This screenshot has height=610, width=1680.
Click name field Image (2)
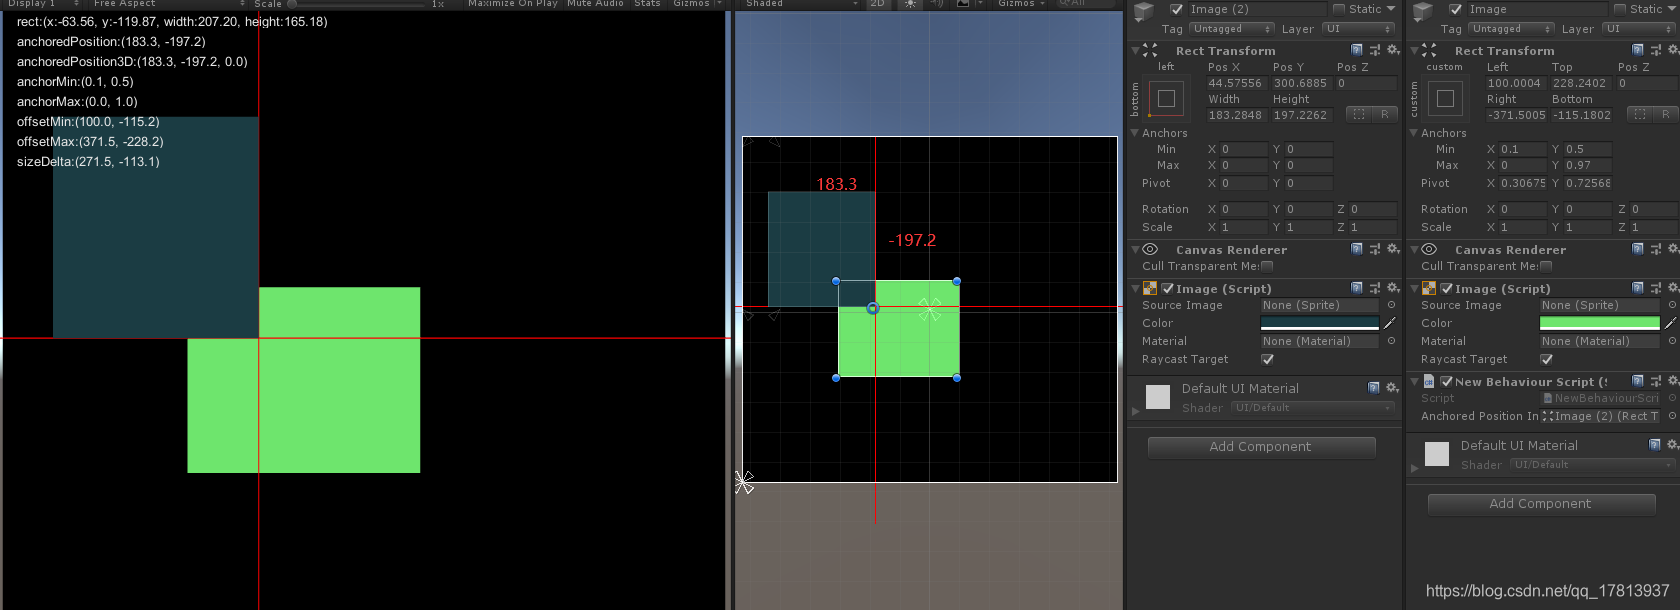pyautogui.click(x=1257, y=9)
